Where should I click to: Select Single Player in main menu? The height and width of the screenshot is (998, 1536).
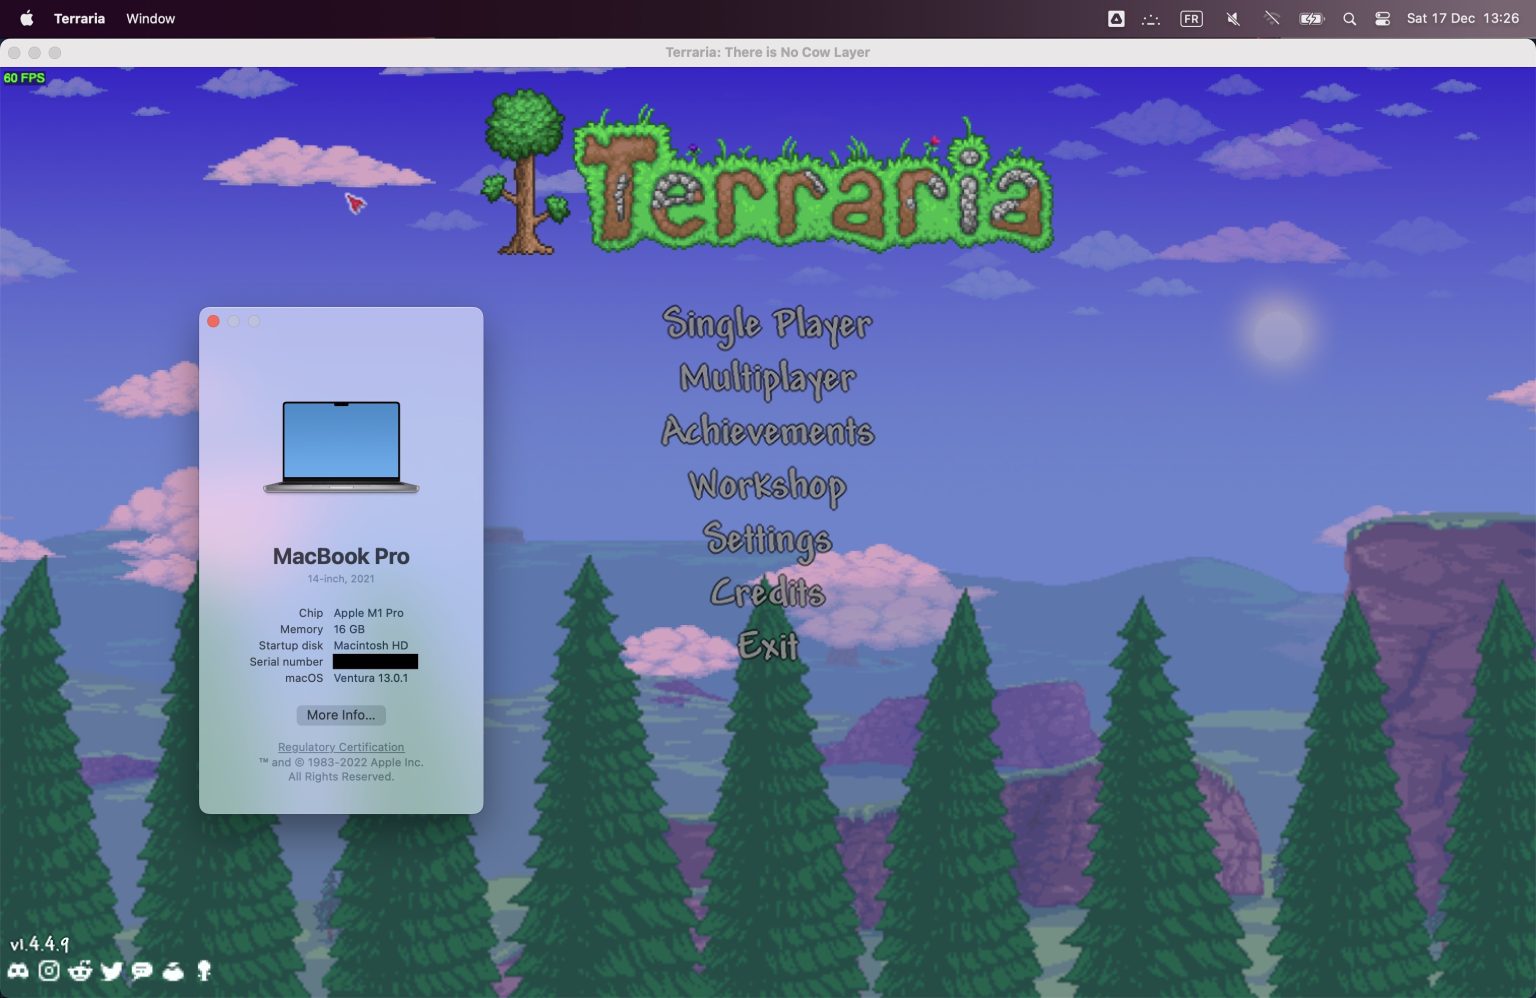767,324
